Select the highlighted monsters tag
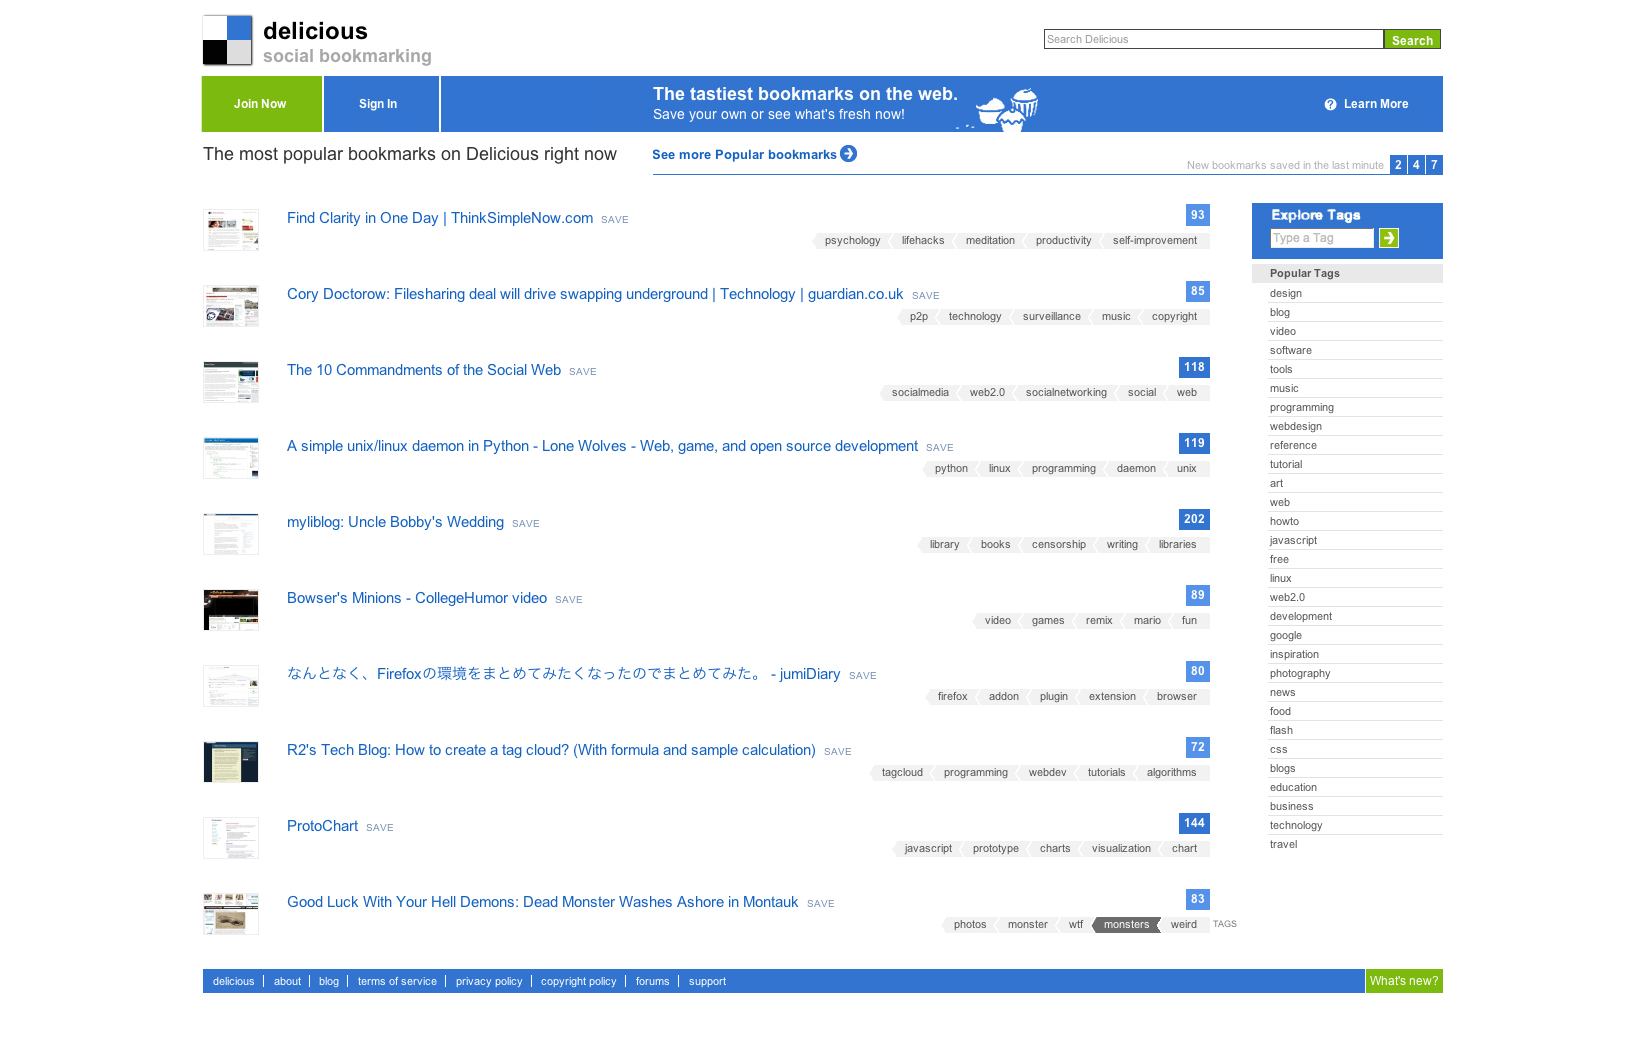The height and width of the screenshot is (1047, 1643). [1126, 925]
